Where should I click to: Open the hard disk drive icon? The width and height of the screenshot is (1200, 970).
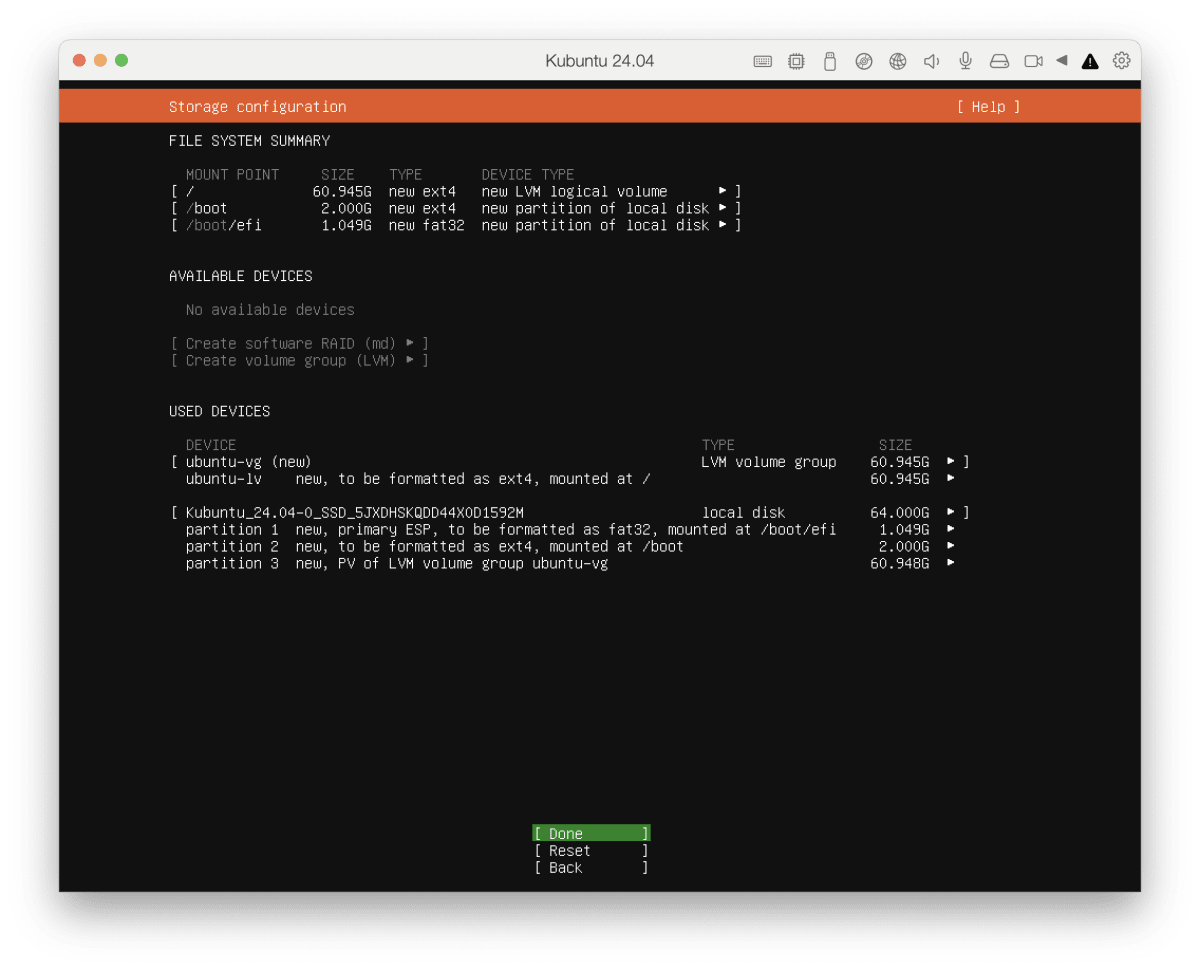999,61
